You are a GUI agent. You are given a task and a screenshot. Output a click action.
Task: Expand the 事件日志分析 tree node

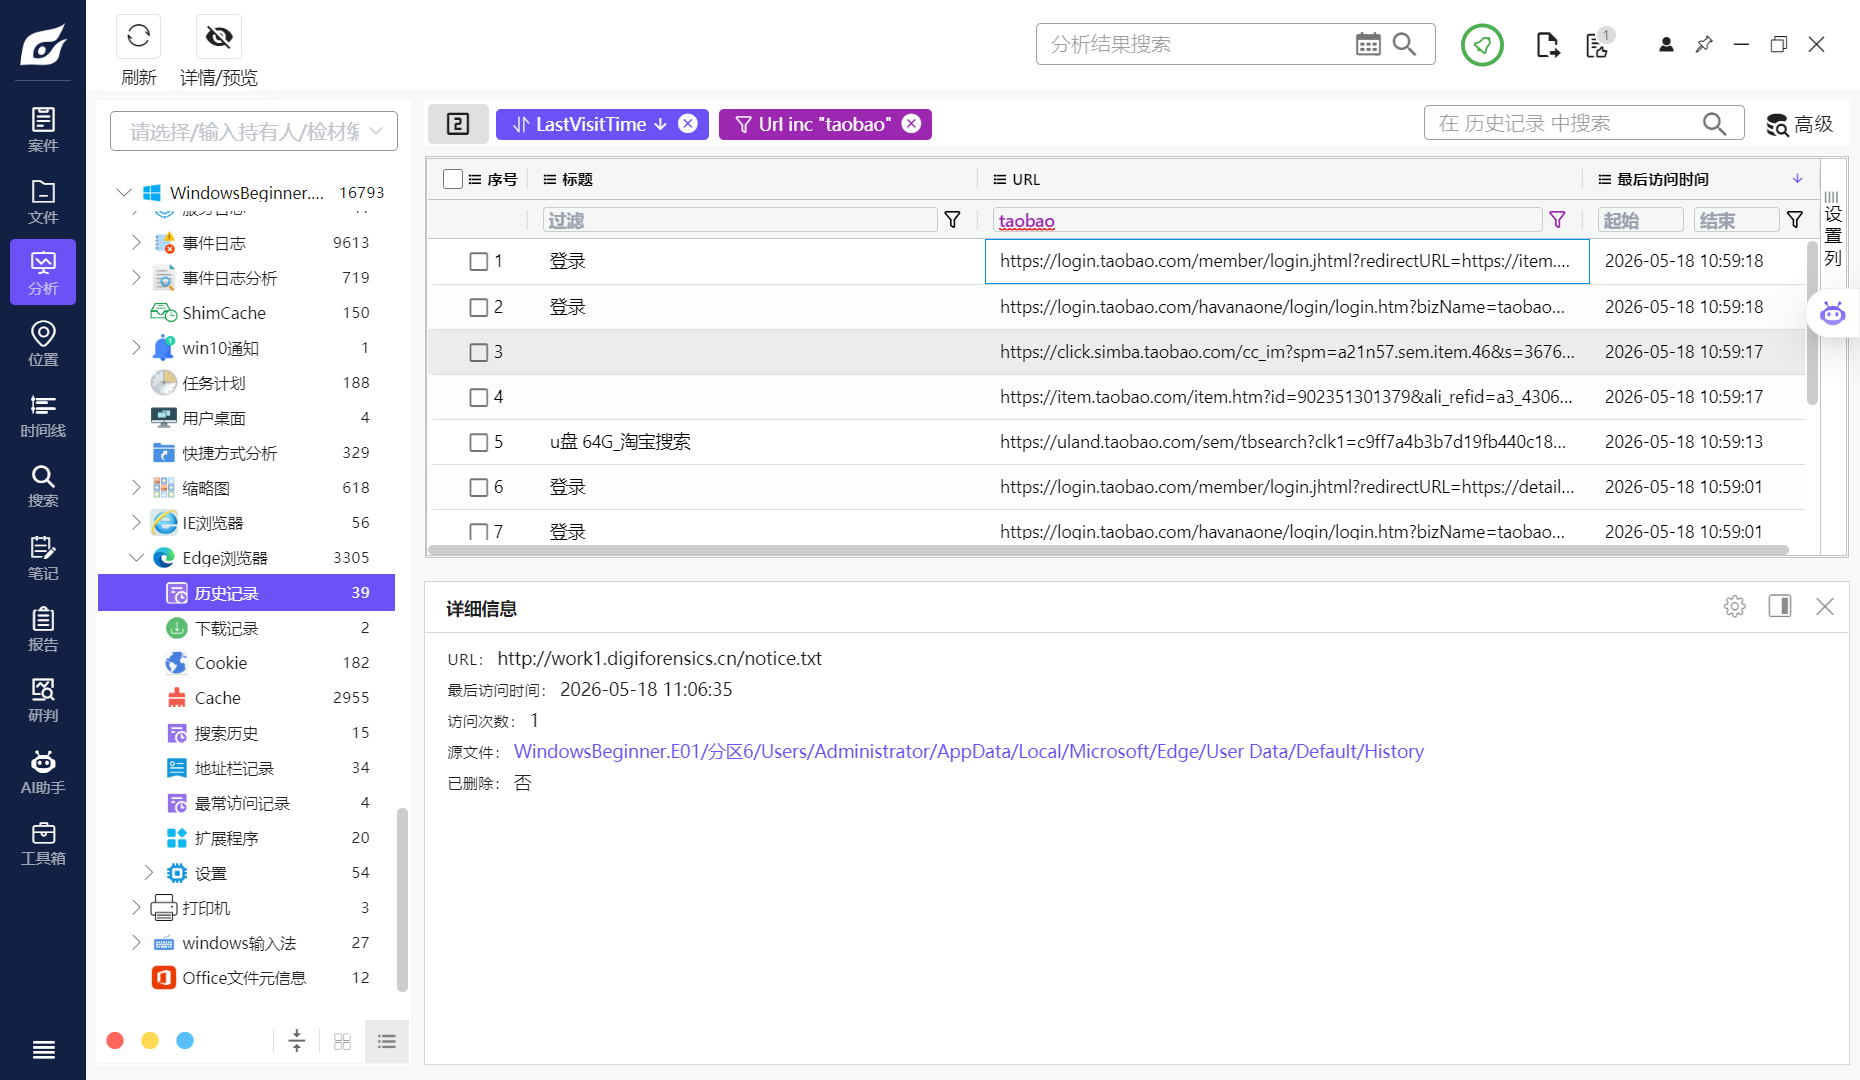tap(136, 277)
